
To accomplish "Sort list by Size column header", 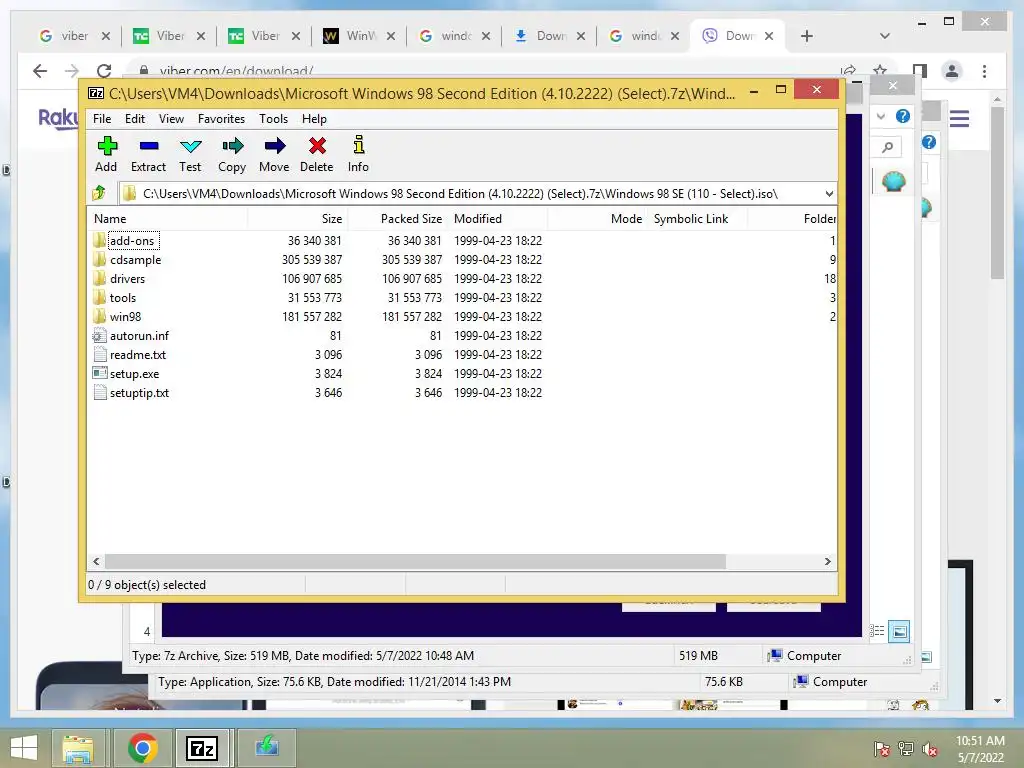I will [x=297, y=219].
